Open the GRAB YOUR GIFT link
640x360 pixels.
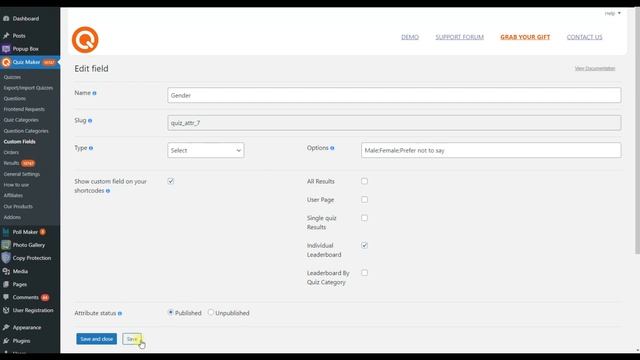coord(525,37)
